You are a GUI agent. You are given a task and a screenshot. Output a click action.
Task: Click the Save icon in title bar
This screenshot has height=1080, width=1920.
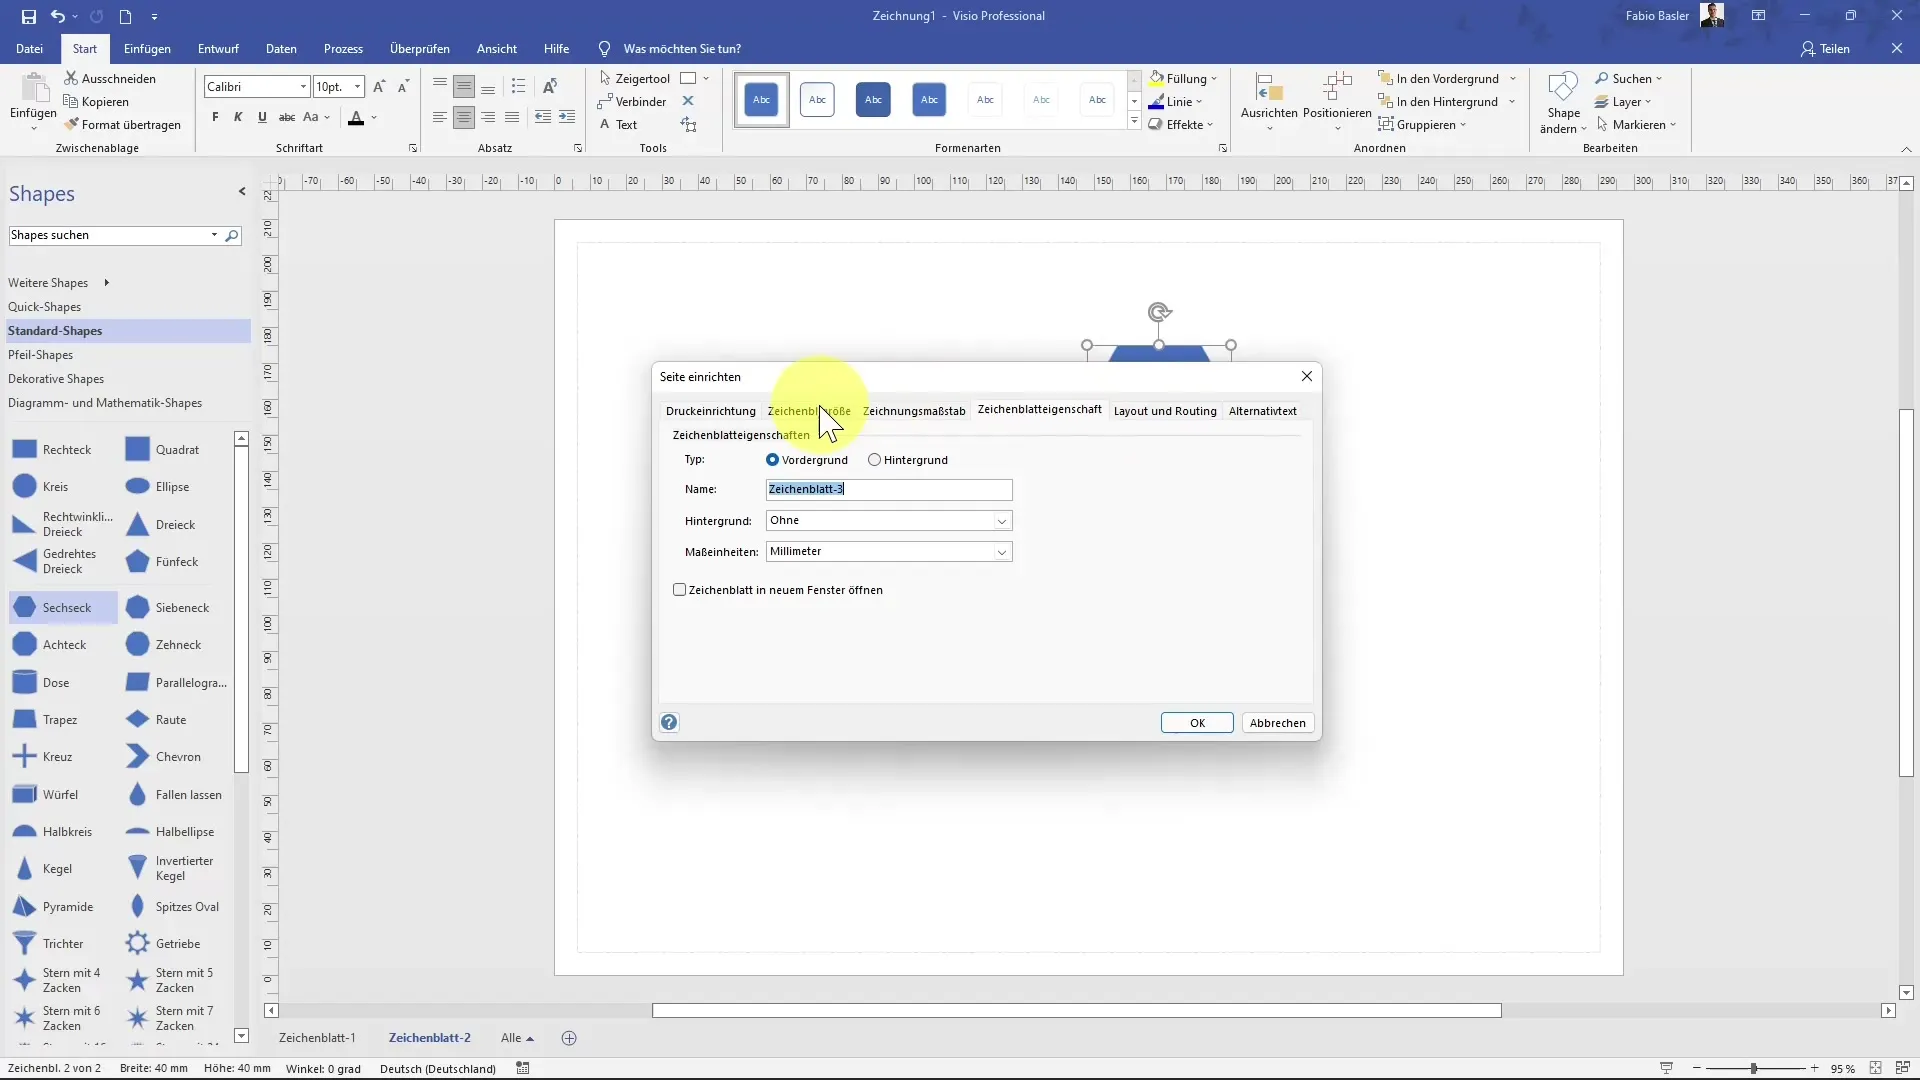click(28, 16)
